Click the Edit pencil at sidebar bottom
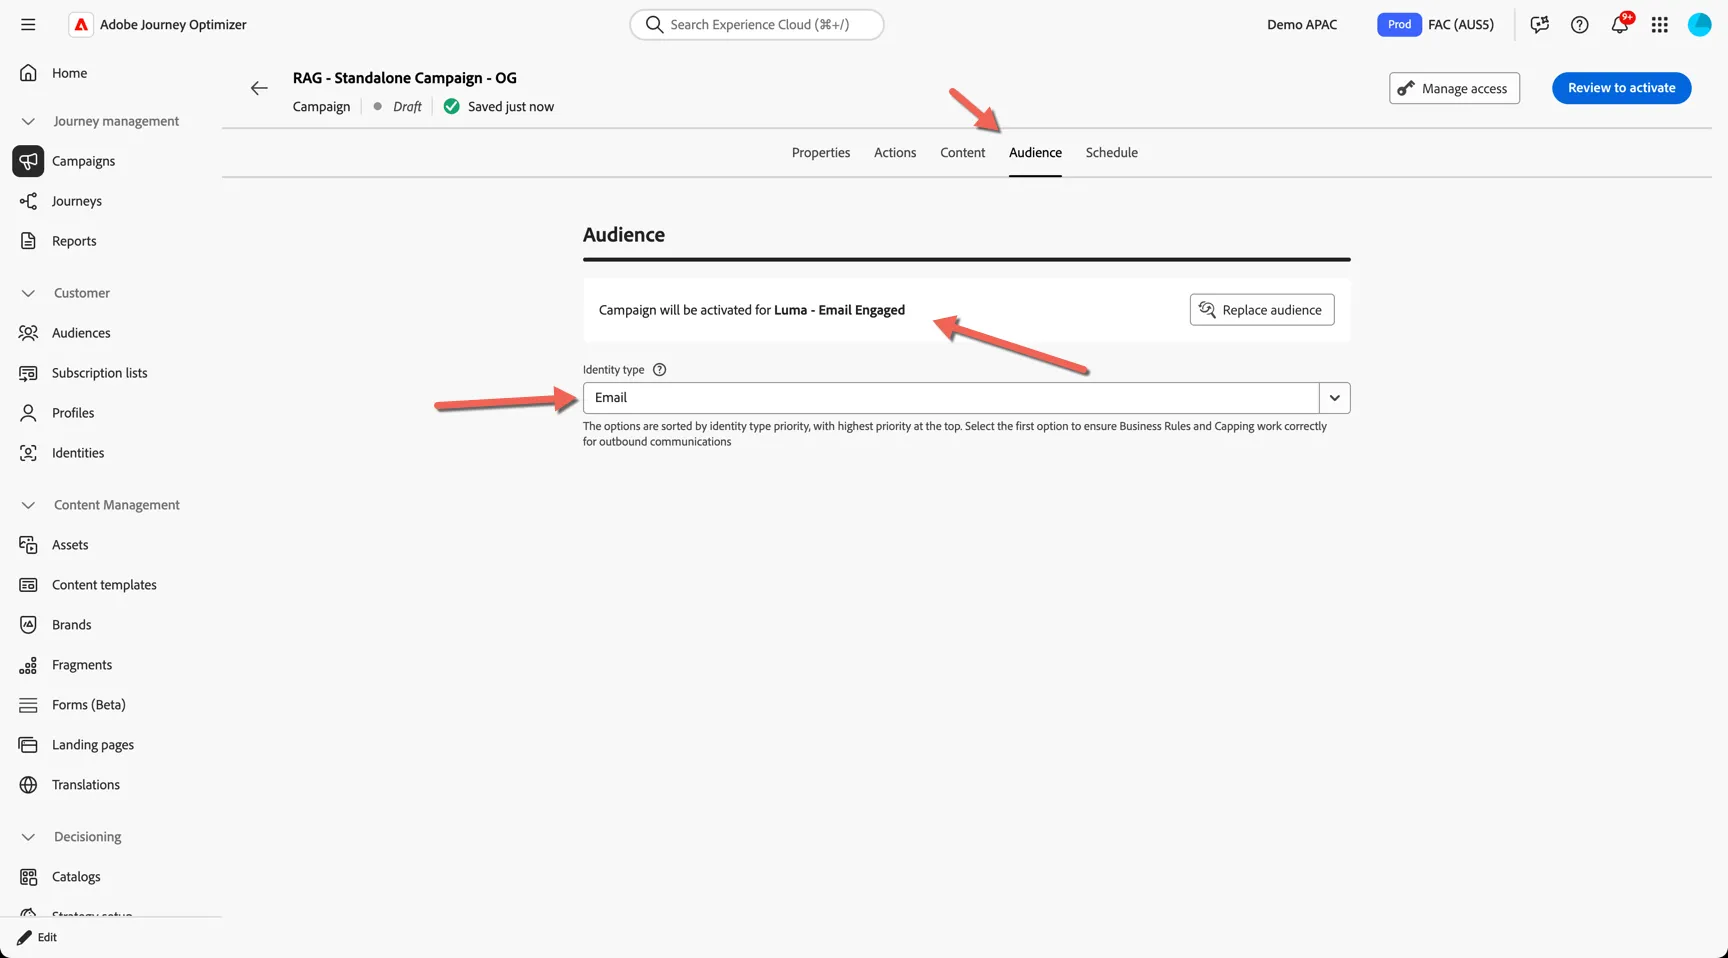The image size is (1728, 958). pos(24,937)
